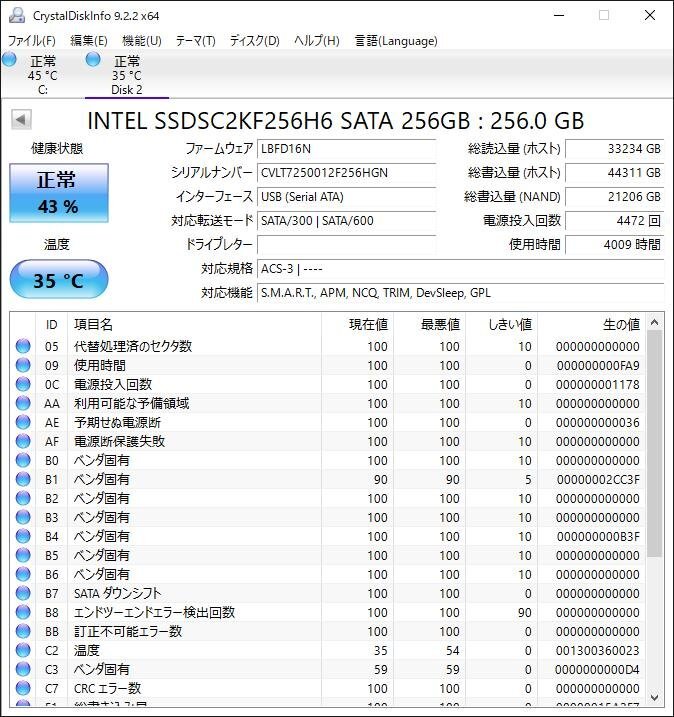This screenshot has width=674, height=717.
Task: Click the SMART list vertical scrollbar thumb
Action: (654, 444)
